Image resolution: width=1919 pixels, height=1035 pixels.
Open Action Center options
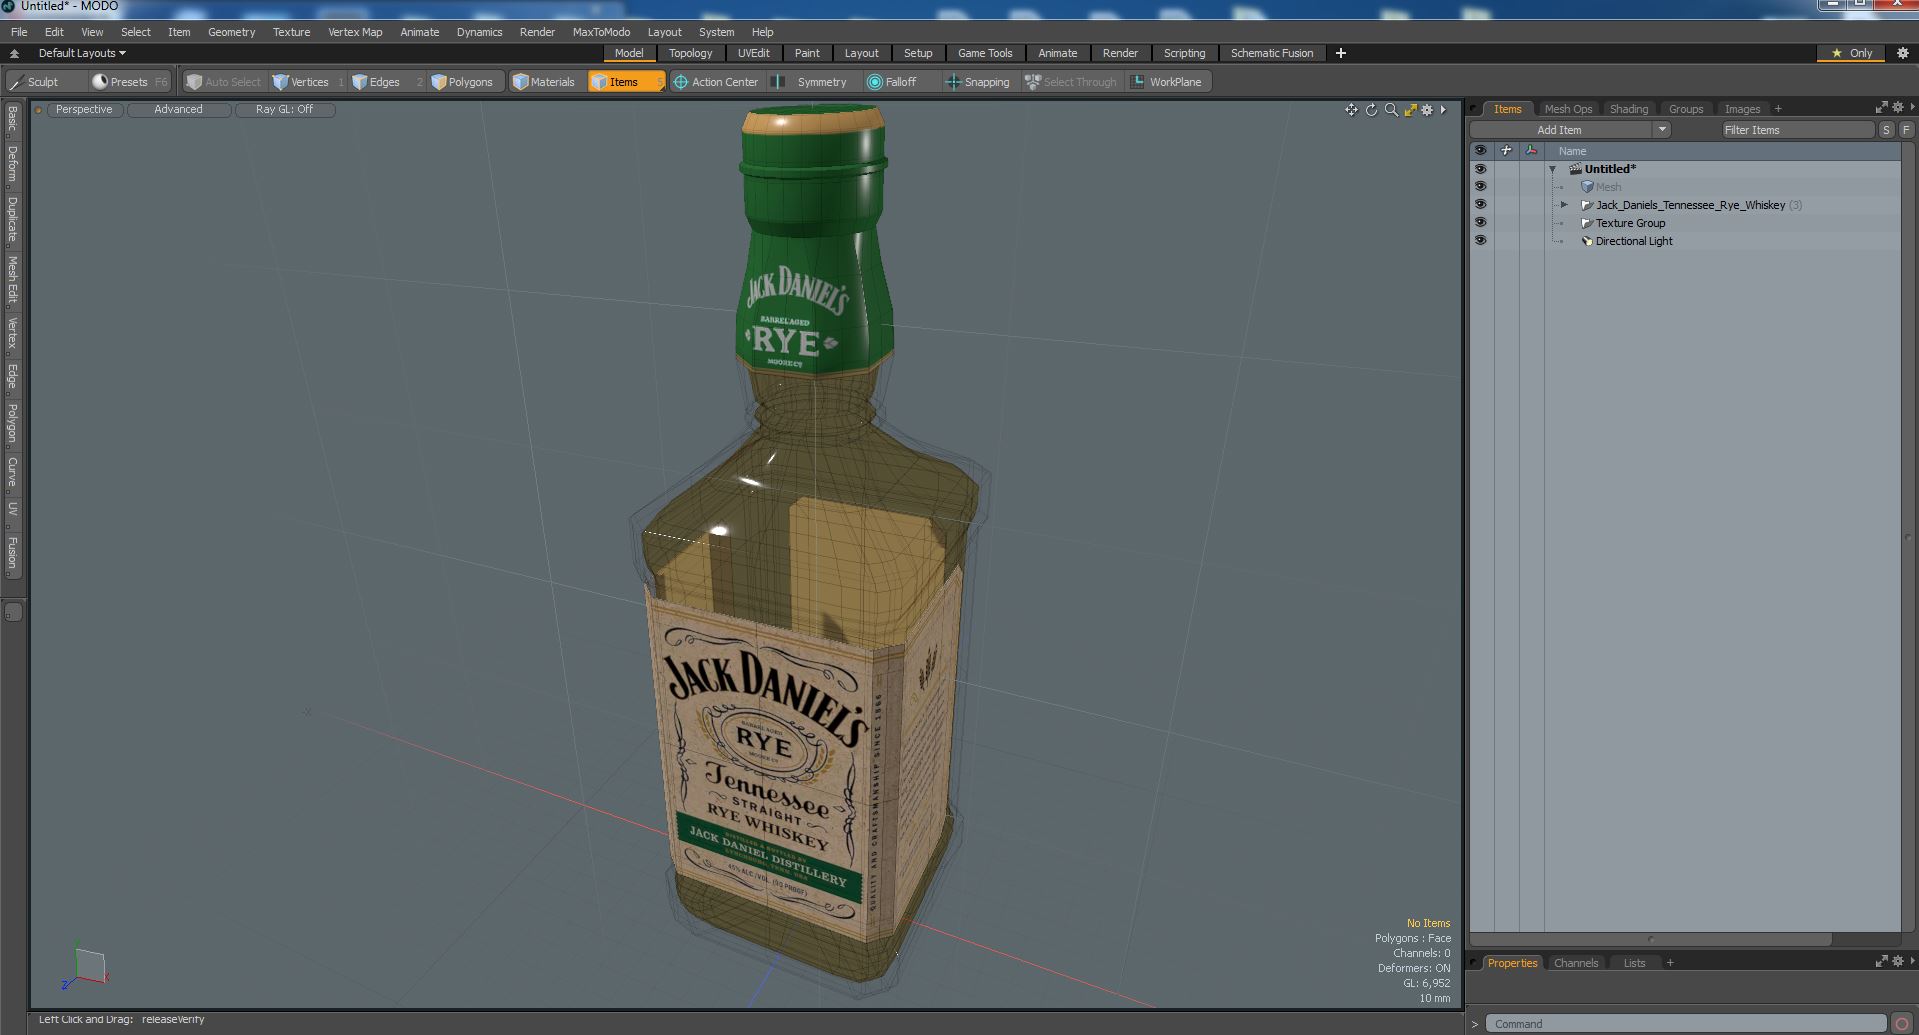point(716,82)
